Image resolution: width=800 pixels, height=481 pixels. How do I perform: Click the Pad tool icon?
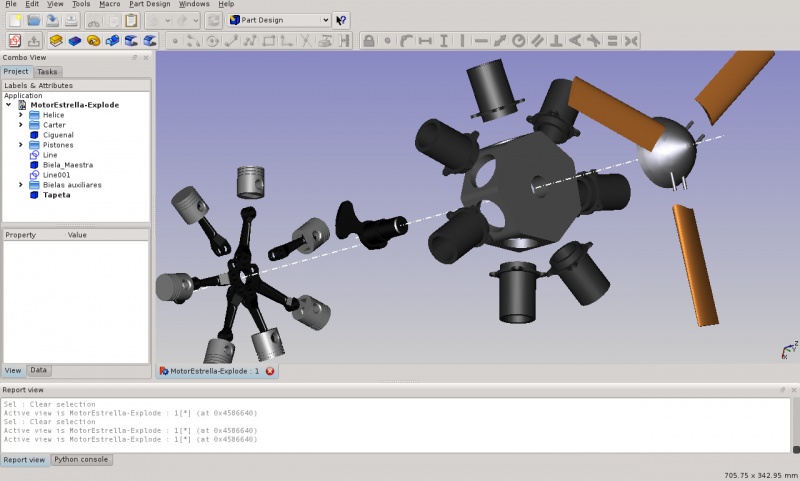coord(56,41)
